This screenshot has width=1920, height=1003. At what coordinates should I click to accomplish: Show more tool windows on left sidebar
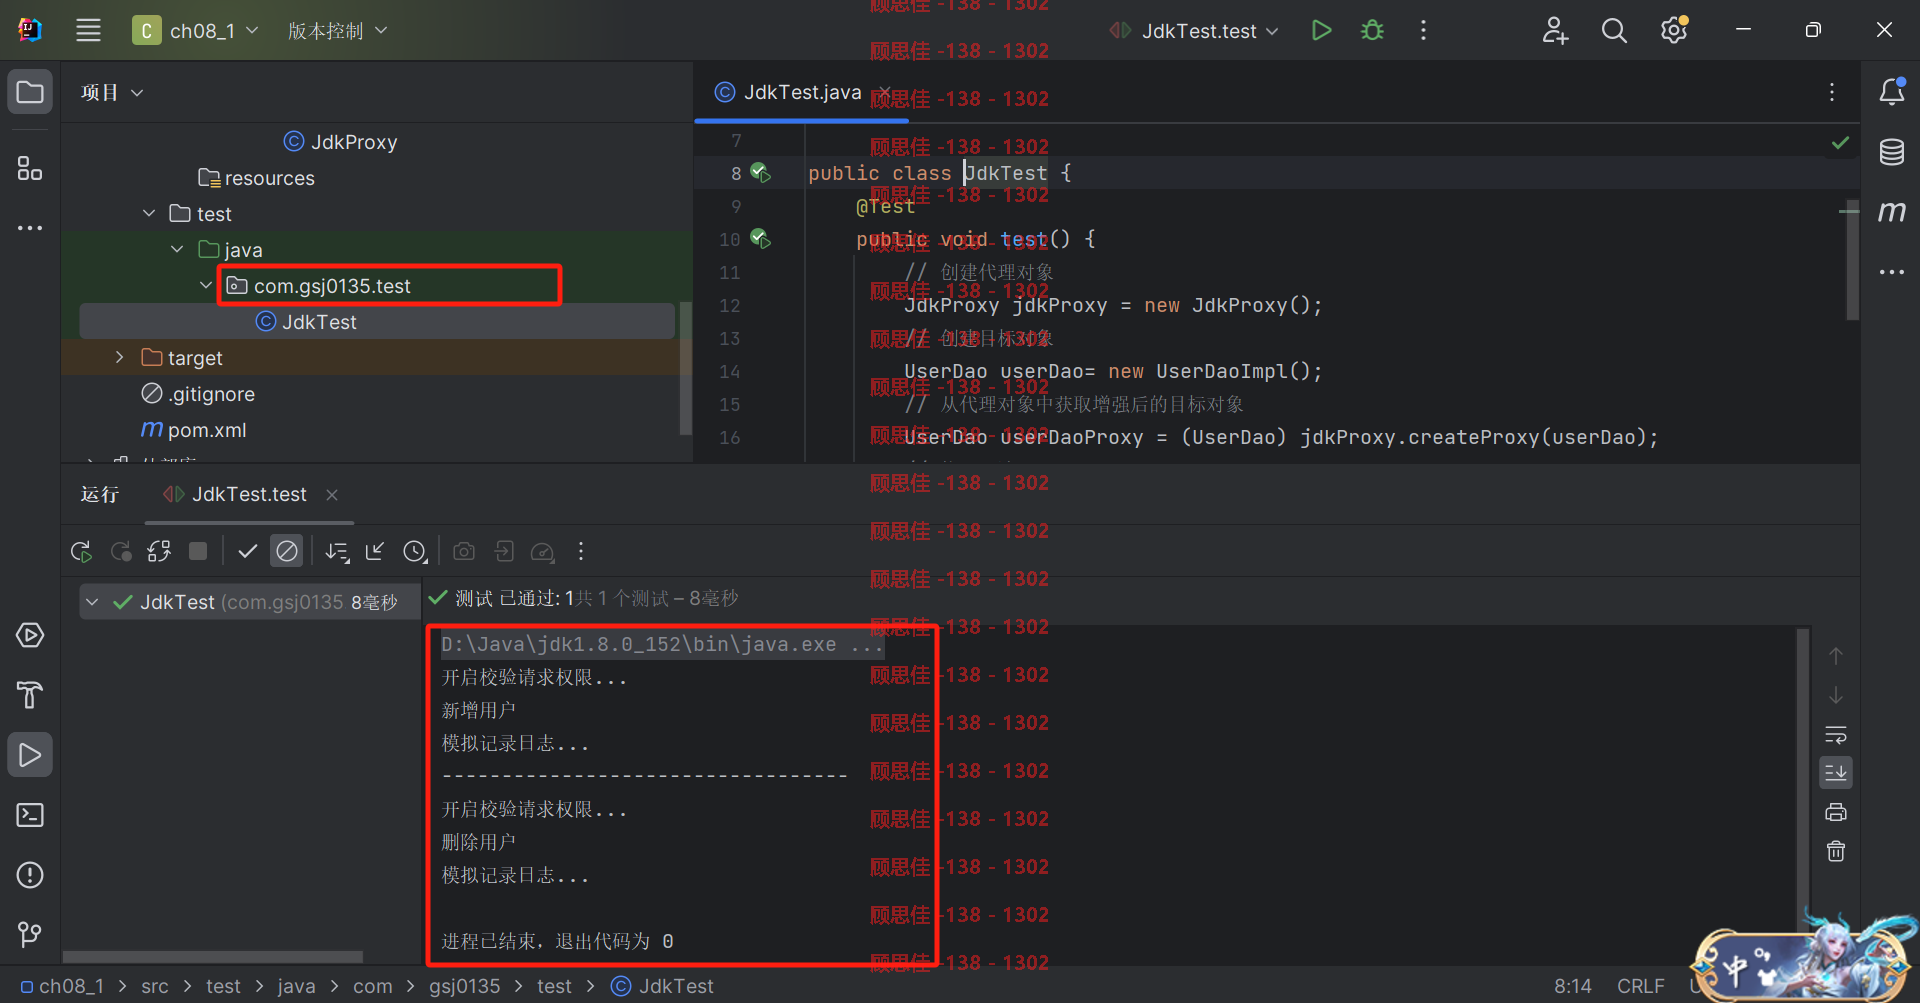coord(30,228)
